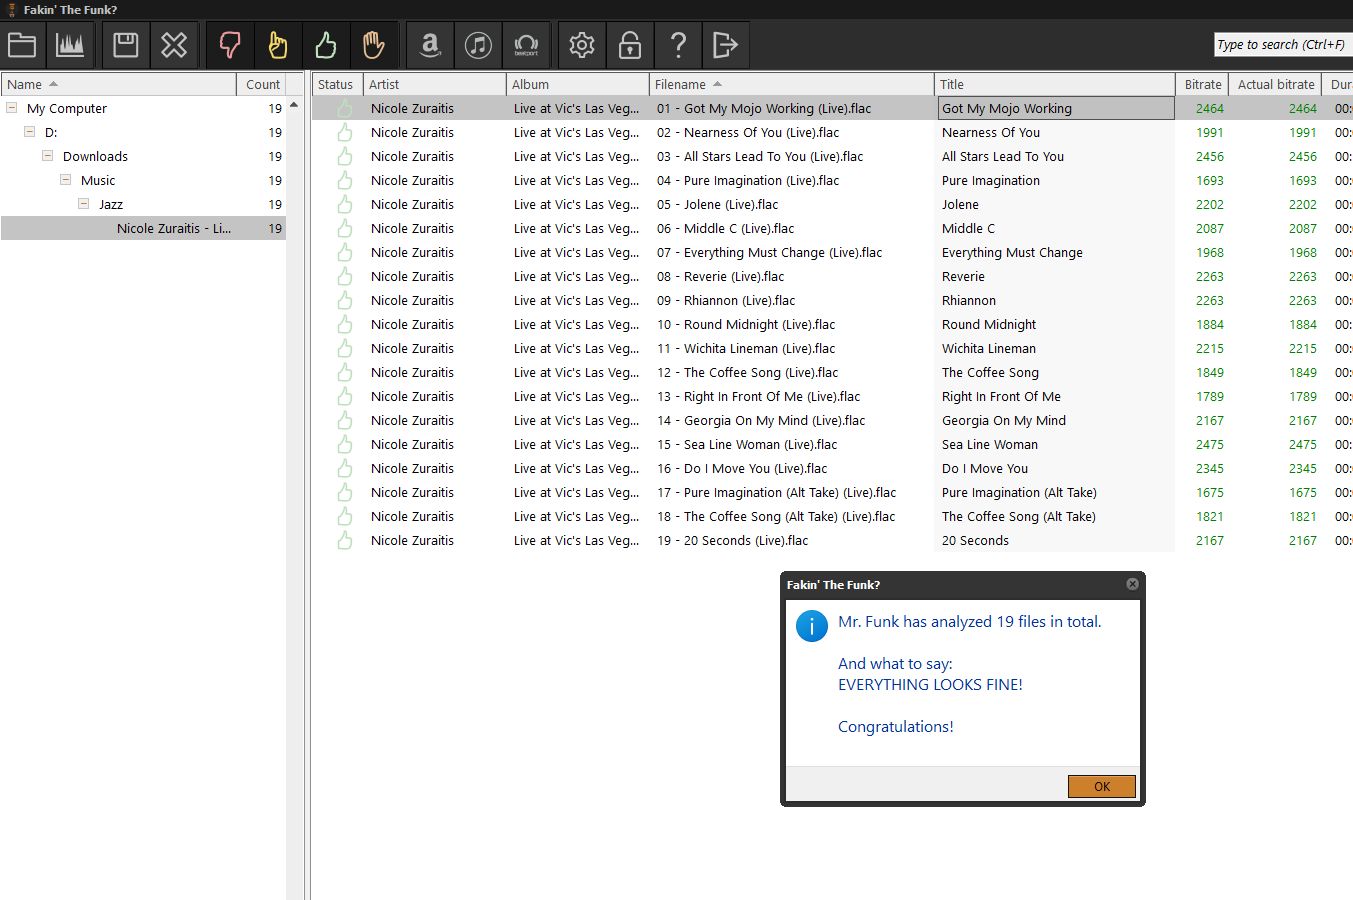Close the Fakin' The Funk dialog

tap(1132, 584)
